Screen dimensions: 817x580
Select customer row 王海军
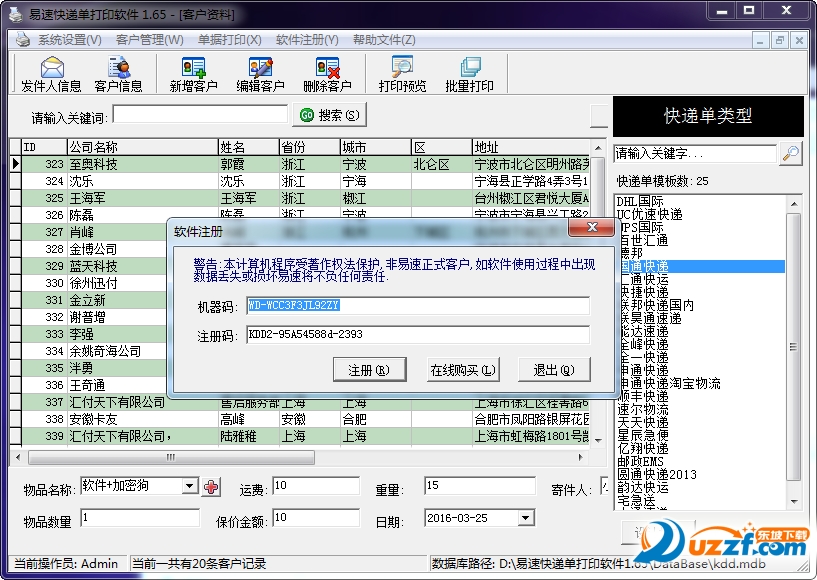click(305, 198)
